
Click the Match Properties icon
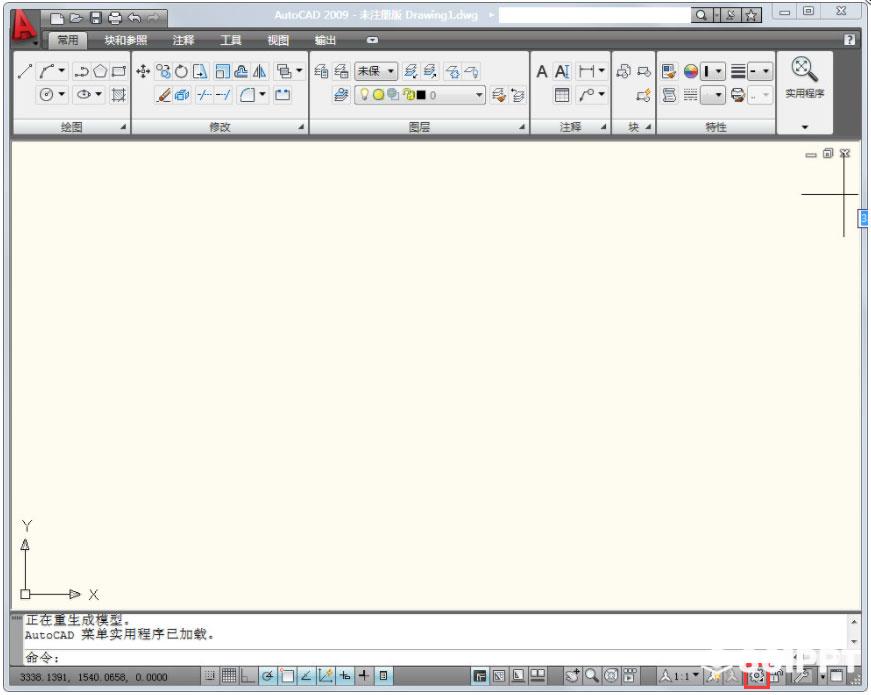coord(669,71)
